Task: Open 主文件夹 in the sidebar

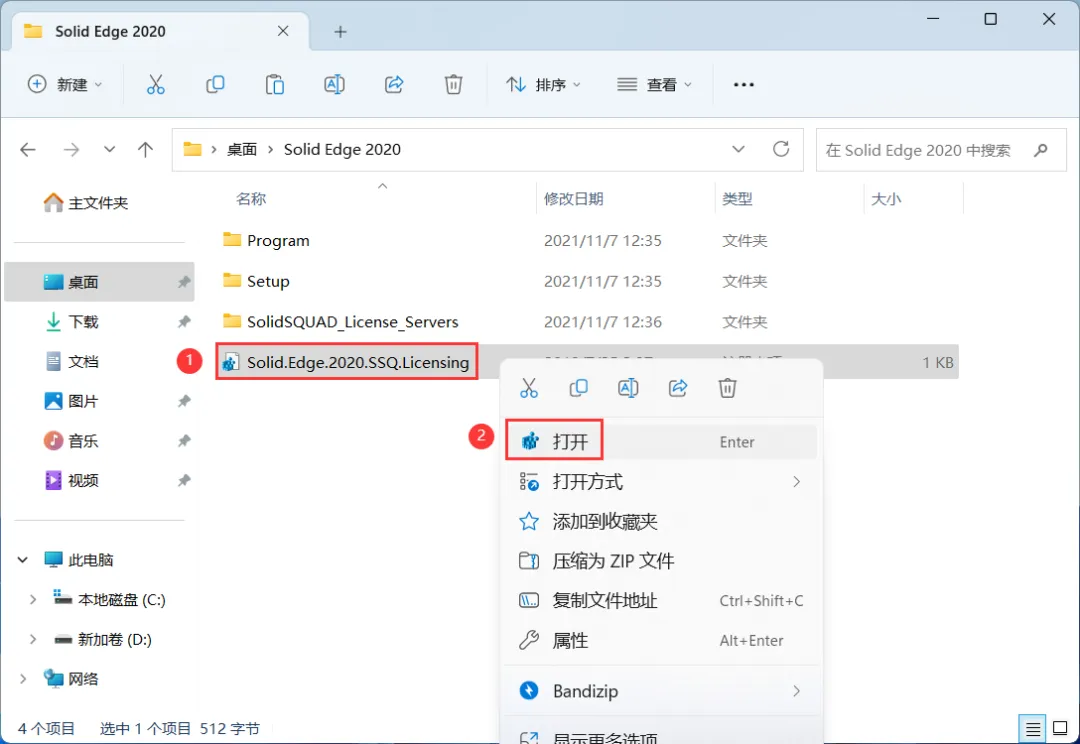Action: tap(86, 203)
